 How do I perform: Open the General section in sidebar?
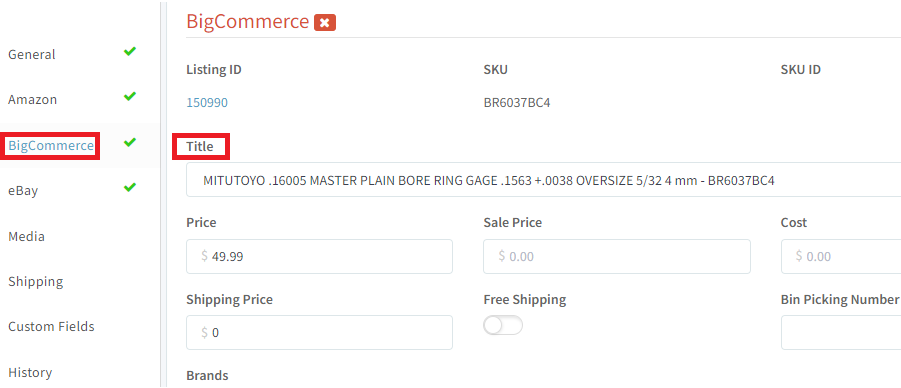[32, 55]
